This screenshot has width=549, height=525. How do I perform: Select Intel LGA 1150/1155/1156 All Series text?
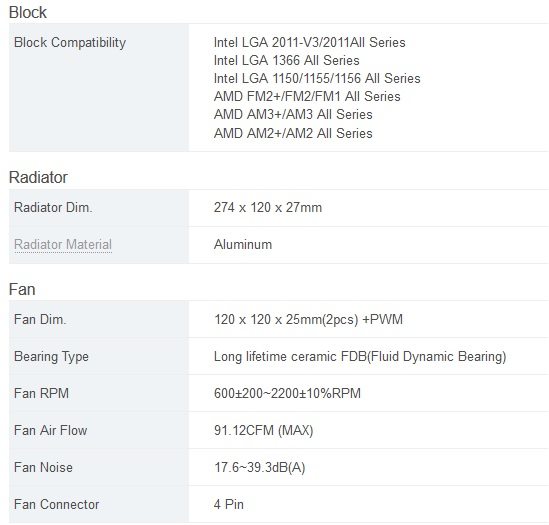click(x=317, y=78)
